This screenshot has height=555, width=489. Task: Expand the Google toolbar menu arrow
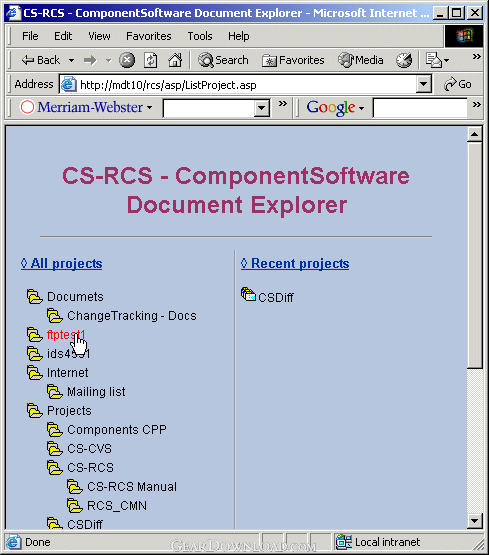pos(361,108)
